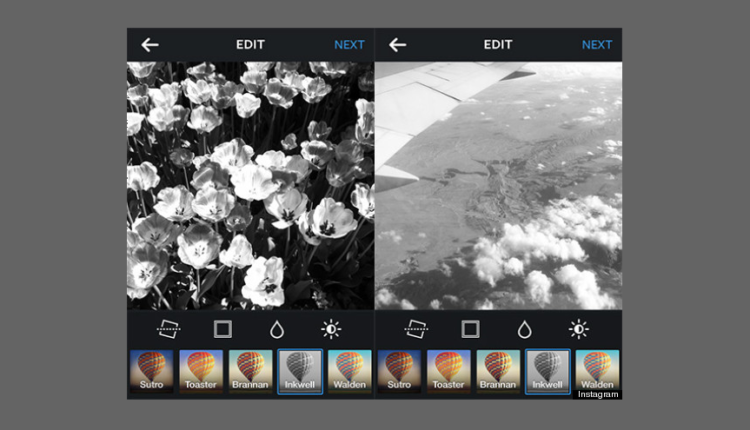Click the EDIT title on right screen
The image size is (750, 430).
click(x=498, y=44)
